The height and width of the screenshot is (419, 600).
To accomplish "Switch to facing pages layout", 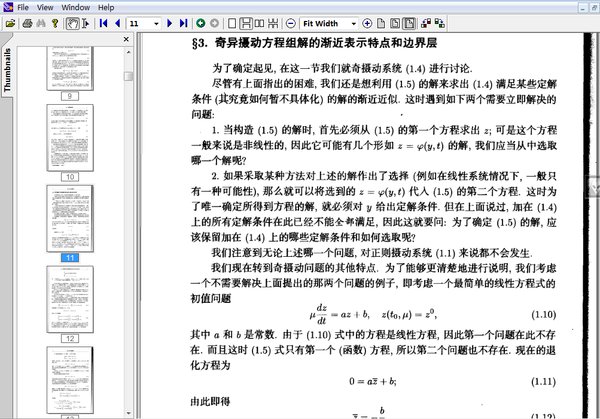I will point(259,23).
